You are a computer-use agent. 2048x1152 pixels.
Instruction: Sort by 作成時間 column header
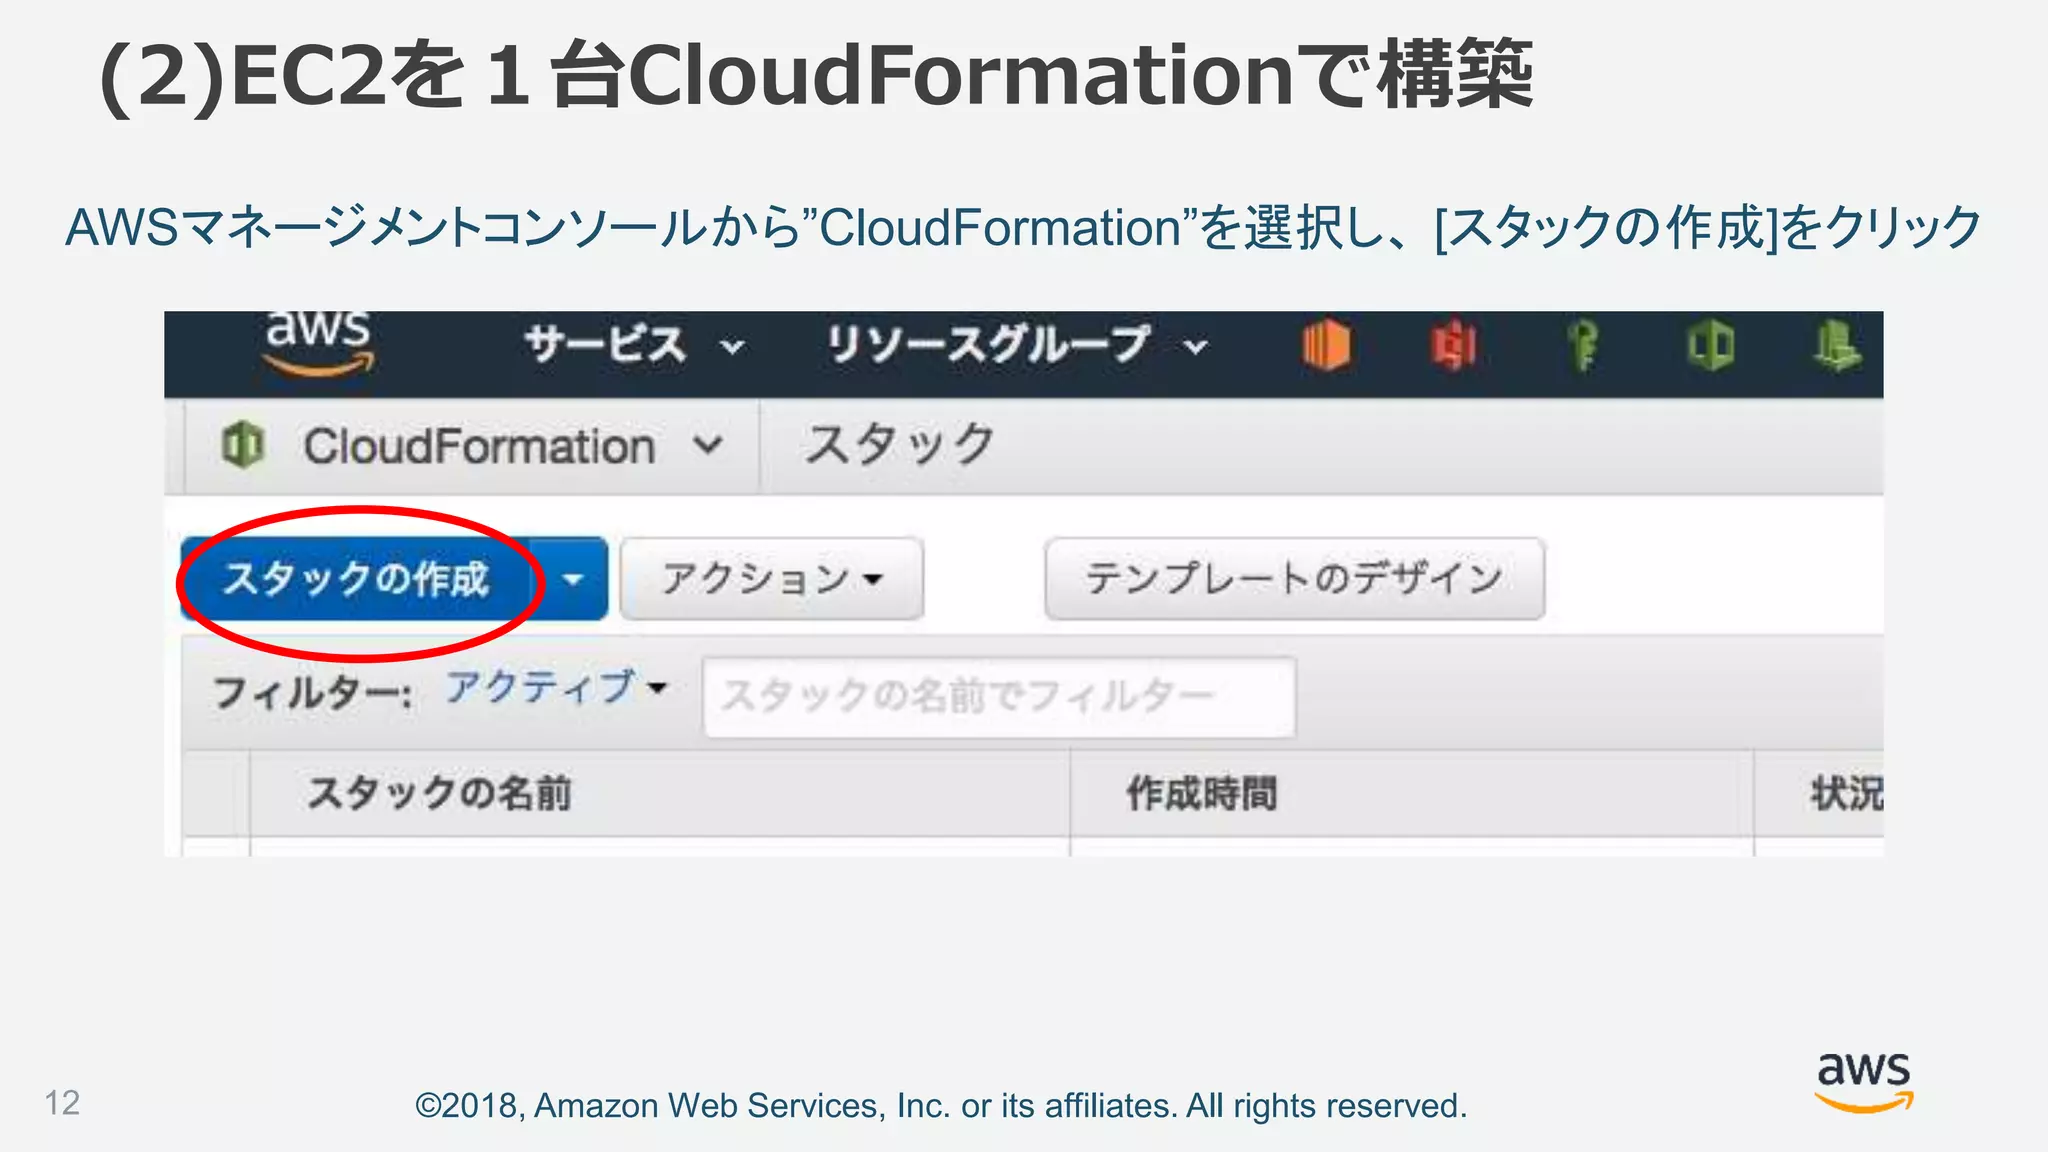tap(1412, 793)
